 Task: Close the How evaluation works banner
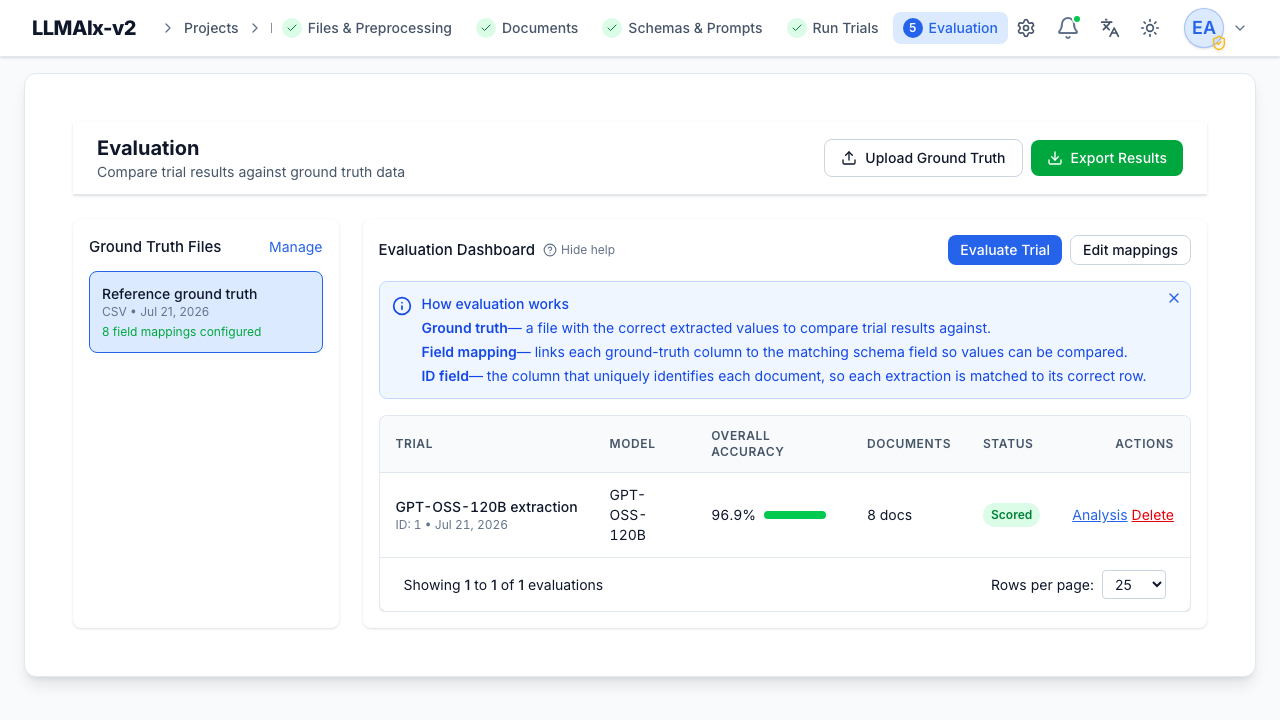pos(1174,298)
